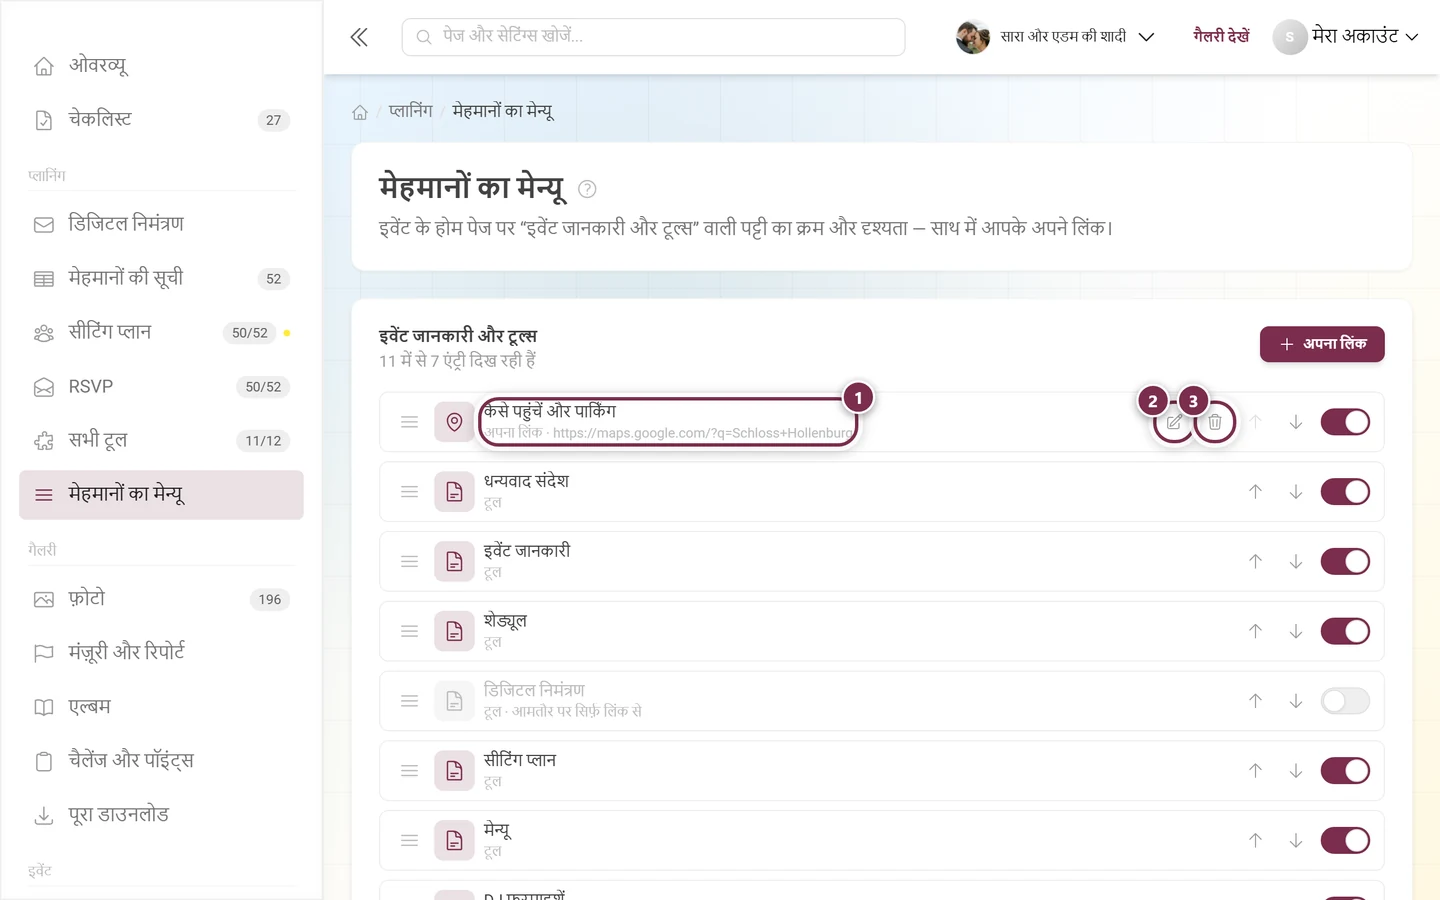Viewport: 1440px width, 900px height.
Task: Open मंज़ूरी और रिपोर्ट in the sidebar
Action: [161, 653]
